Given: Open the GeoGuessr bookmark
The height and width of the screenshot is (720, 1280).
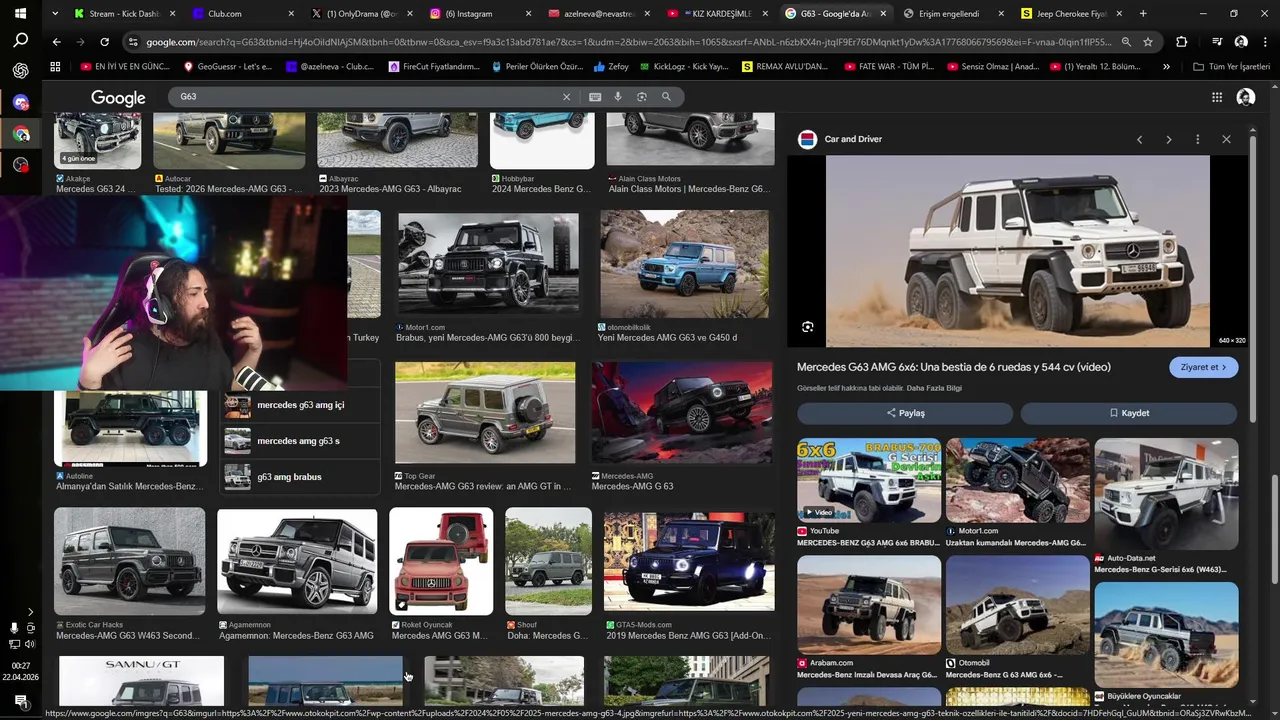Looking at the screenshot, I should pyautogui.click(x=228, y=67).
